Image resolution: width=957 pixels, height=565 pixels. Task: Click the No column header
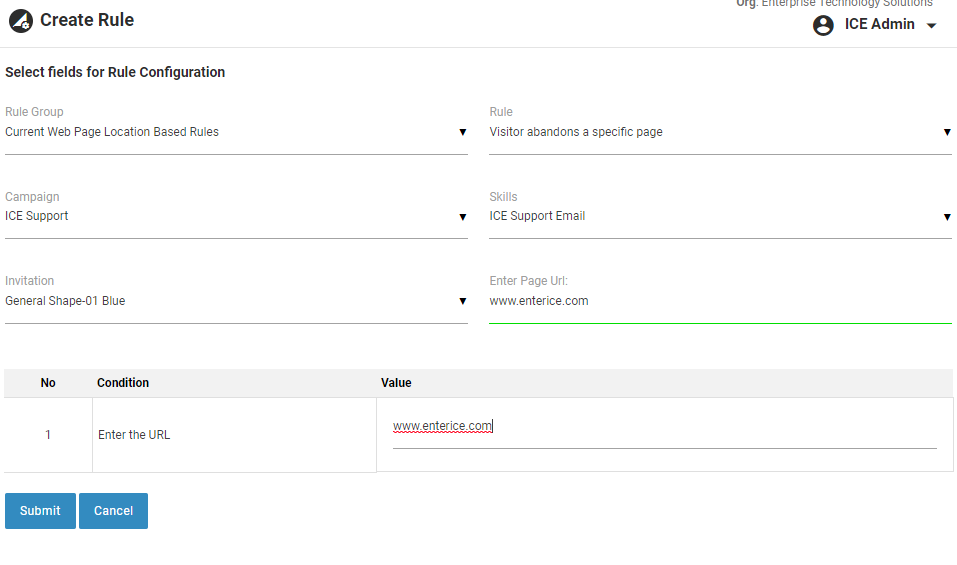[x=48, y=383]
